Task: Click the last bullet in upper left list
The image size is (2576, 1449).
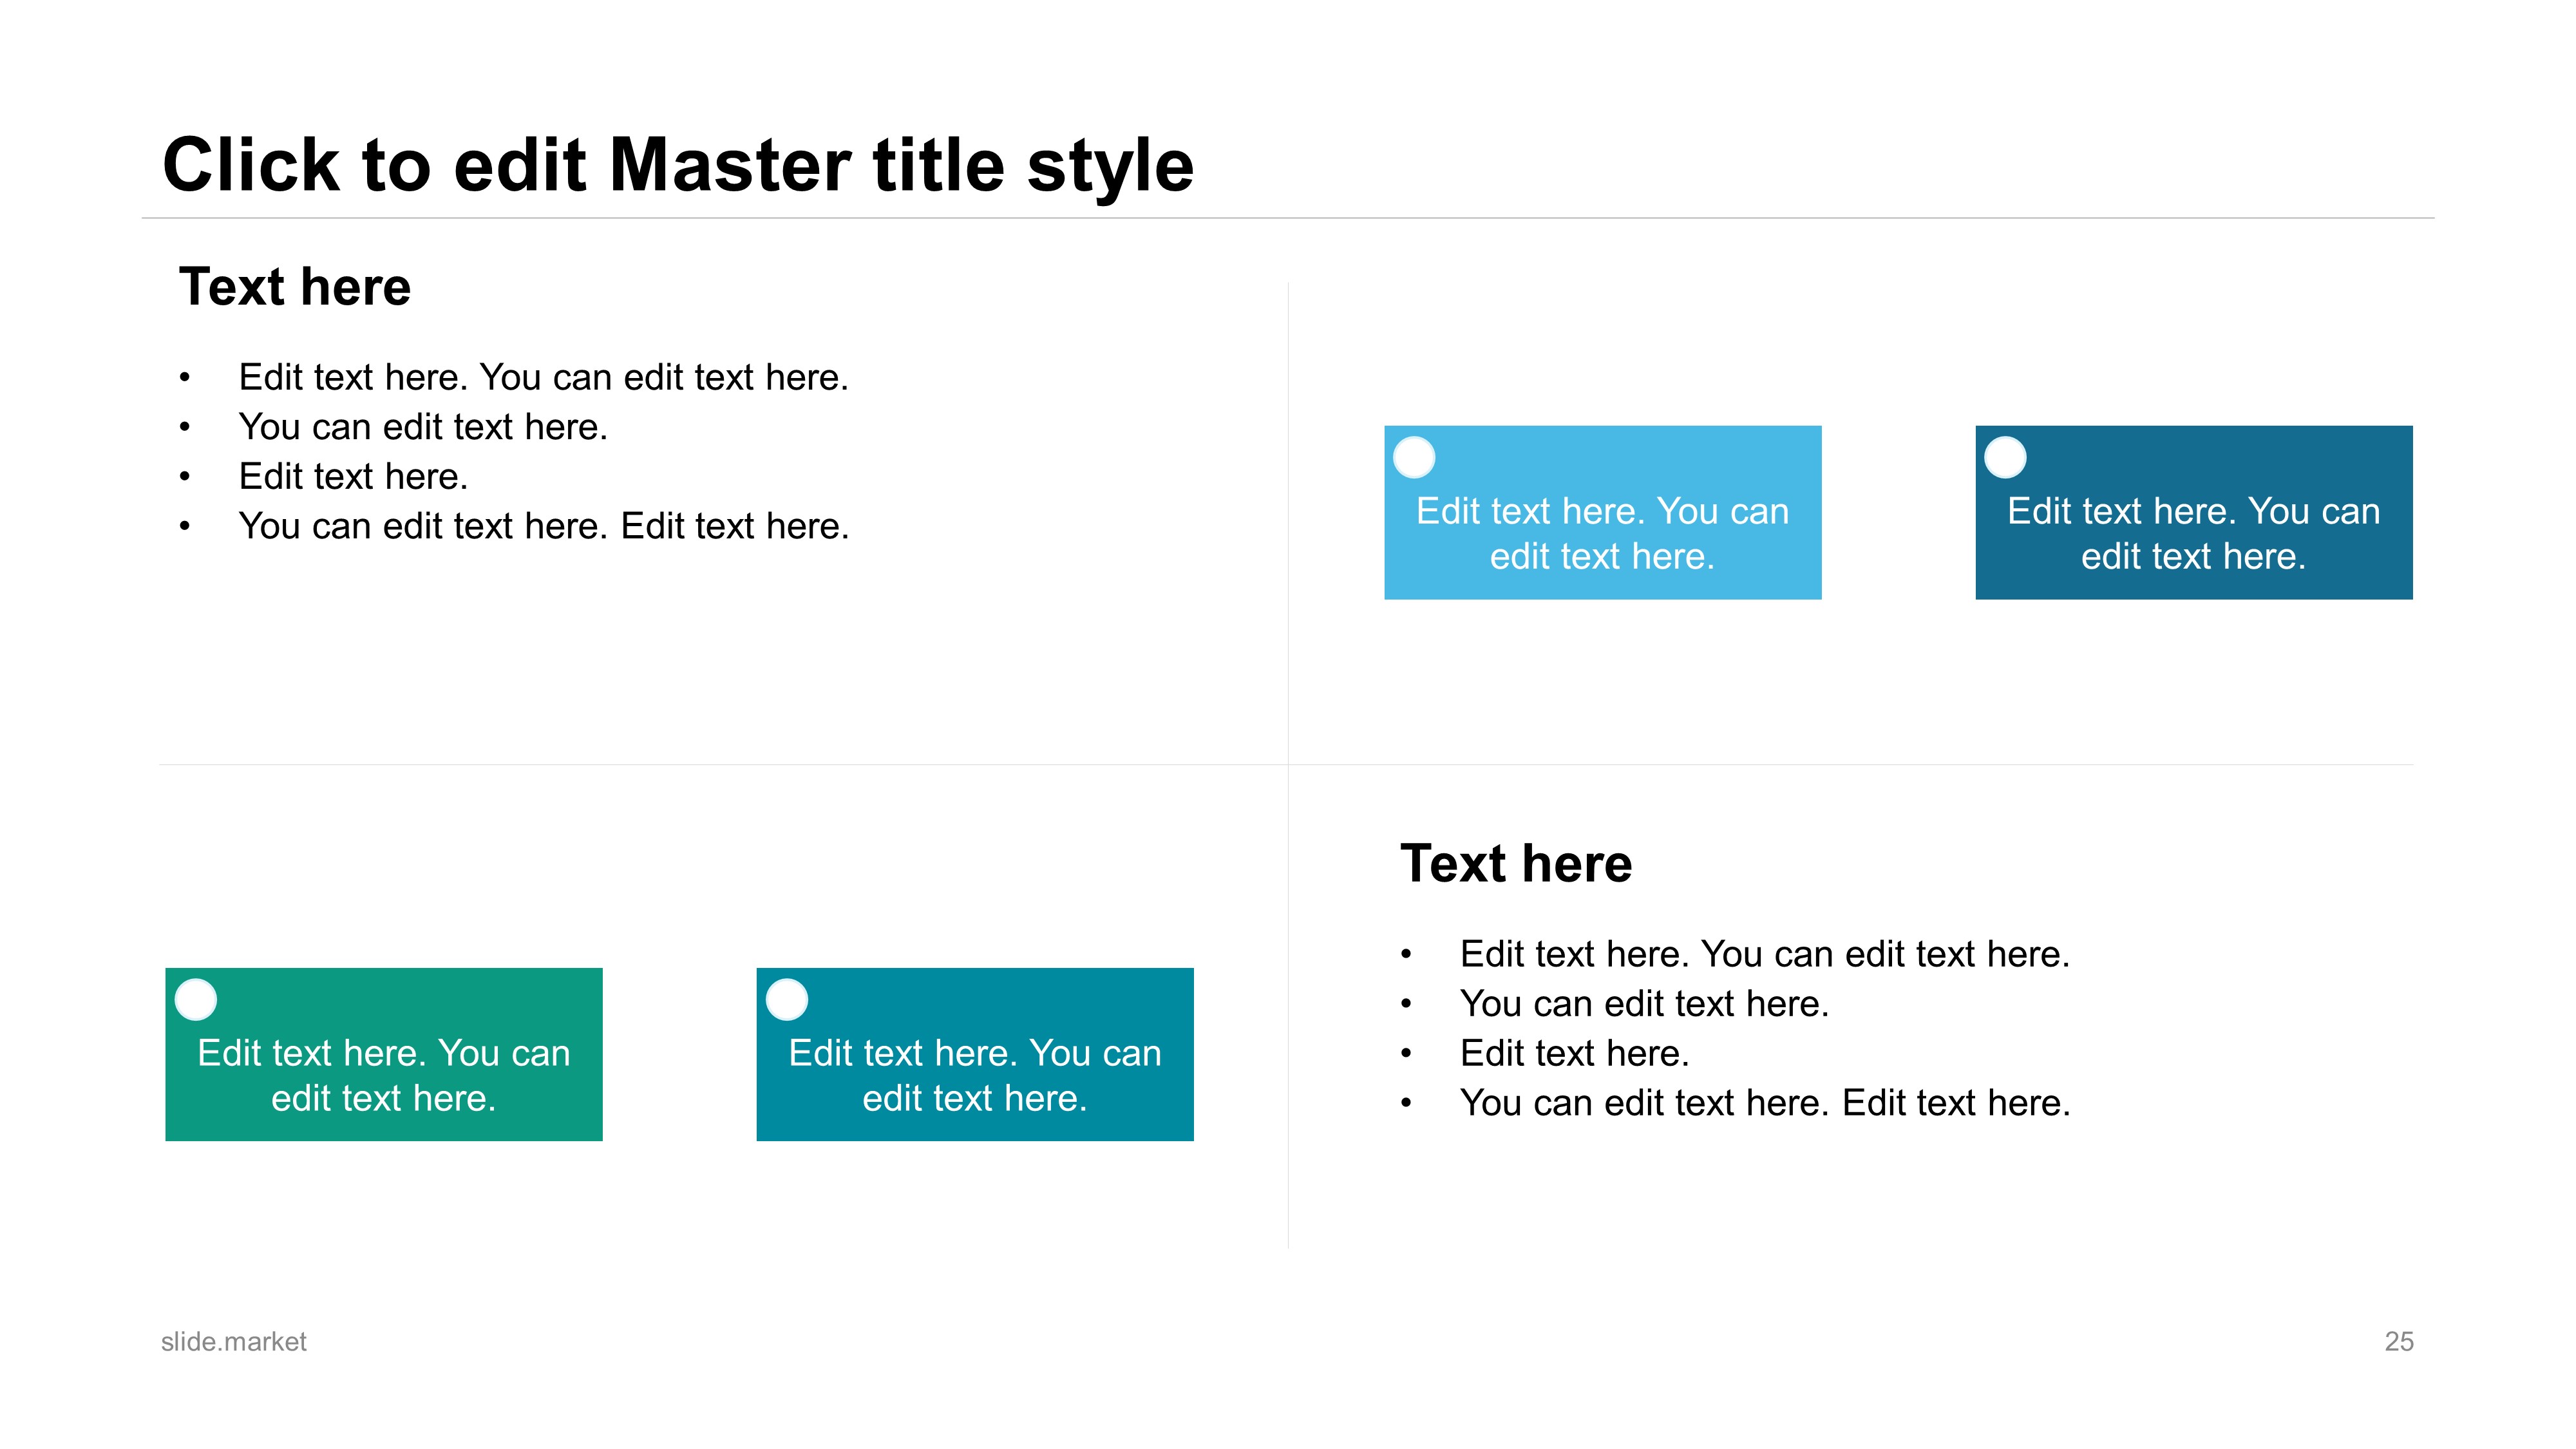Action: [x=543, y=526]
